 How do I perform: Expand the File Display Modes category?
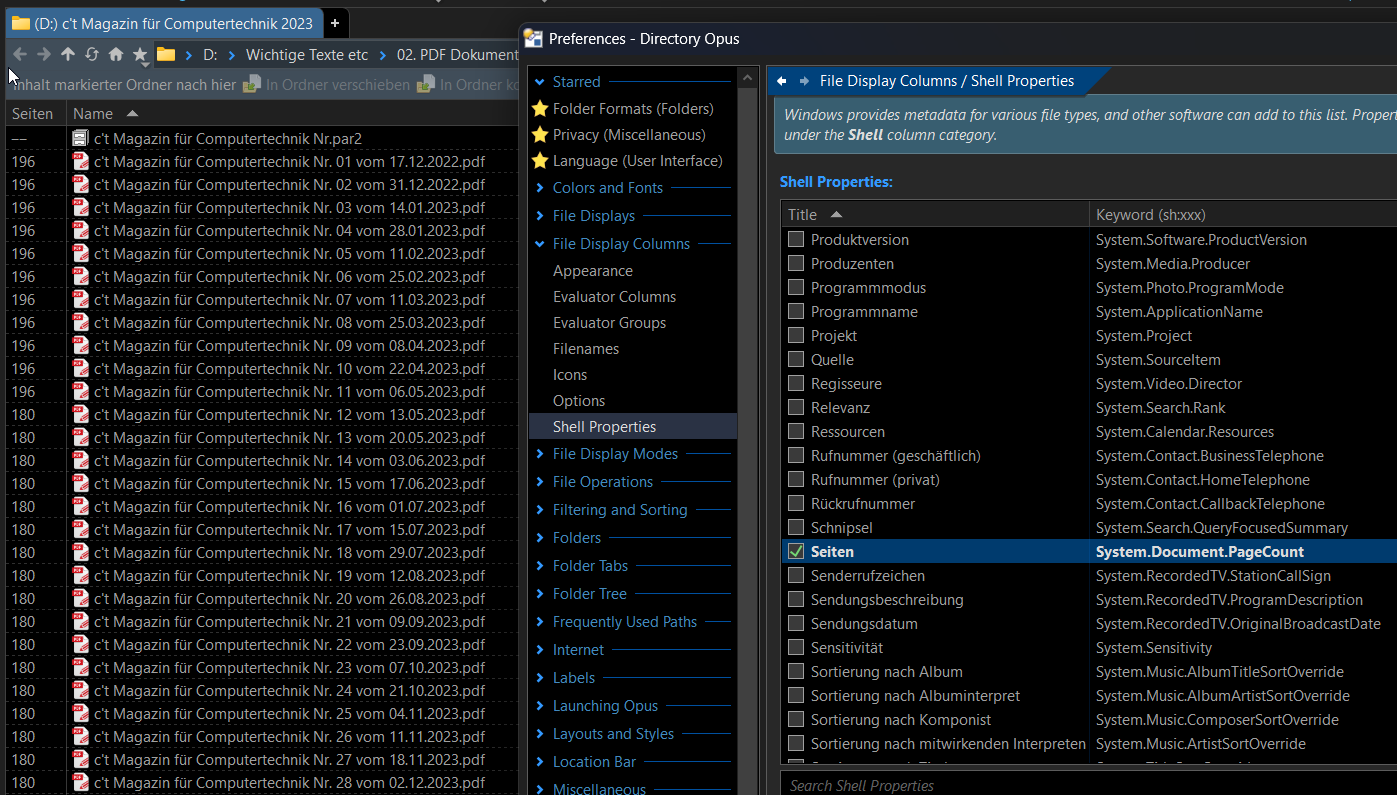[540, 454]
